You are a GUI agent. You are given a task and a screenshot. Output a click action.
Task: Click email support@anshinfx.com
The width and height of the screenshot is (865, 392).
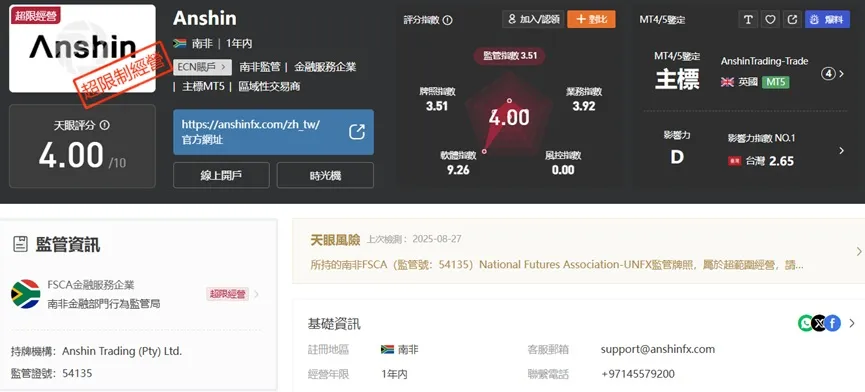point(658,349)
